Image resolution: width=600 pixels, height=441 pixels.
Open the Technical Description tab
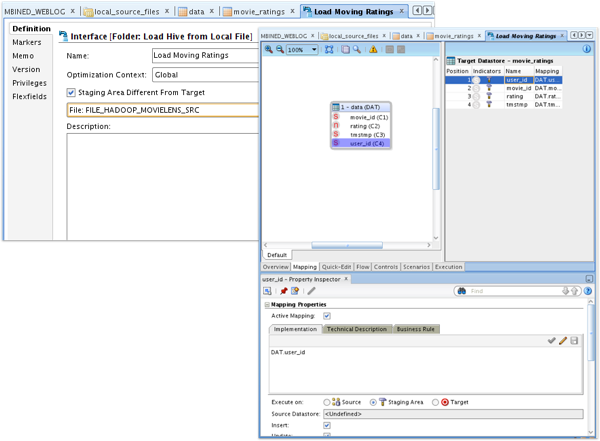(356, 329)
